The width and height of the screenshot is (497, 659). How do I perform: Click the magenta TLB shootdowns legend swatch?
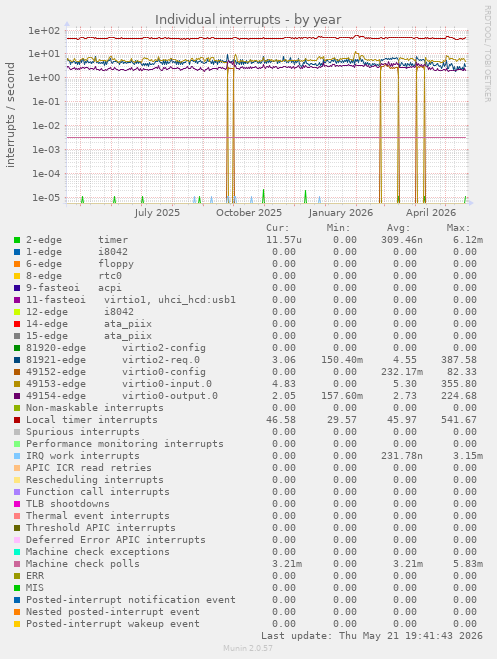(17, 504)
